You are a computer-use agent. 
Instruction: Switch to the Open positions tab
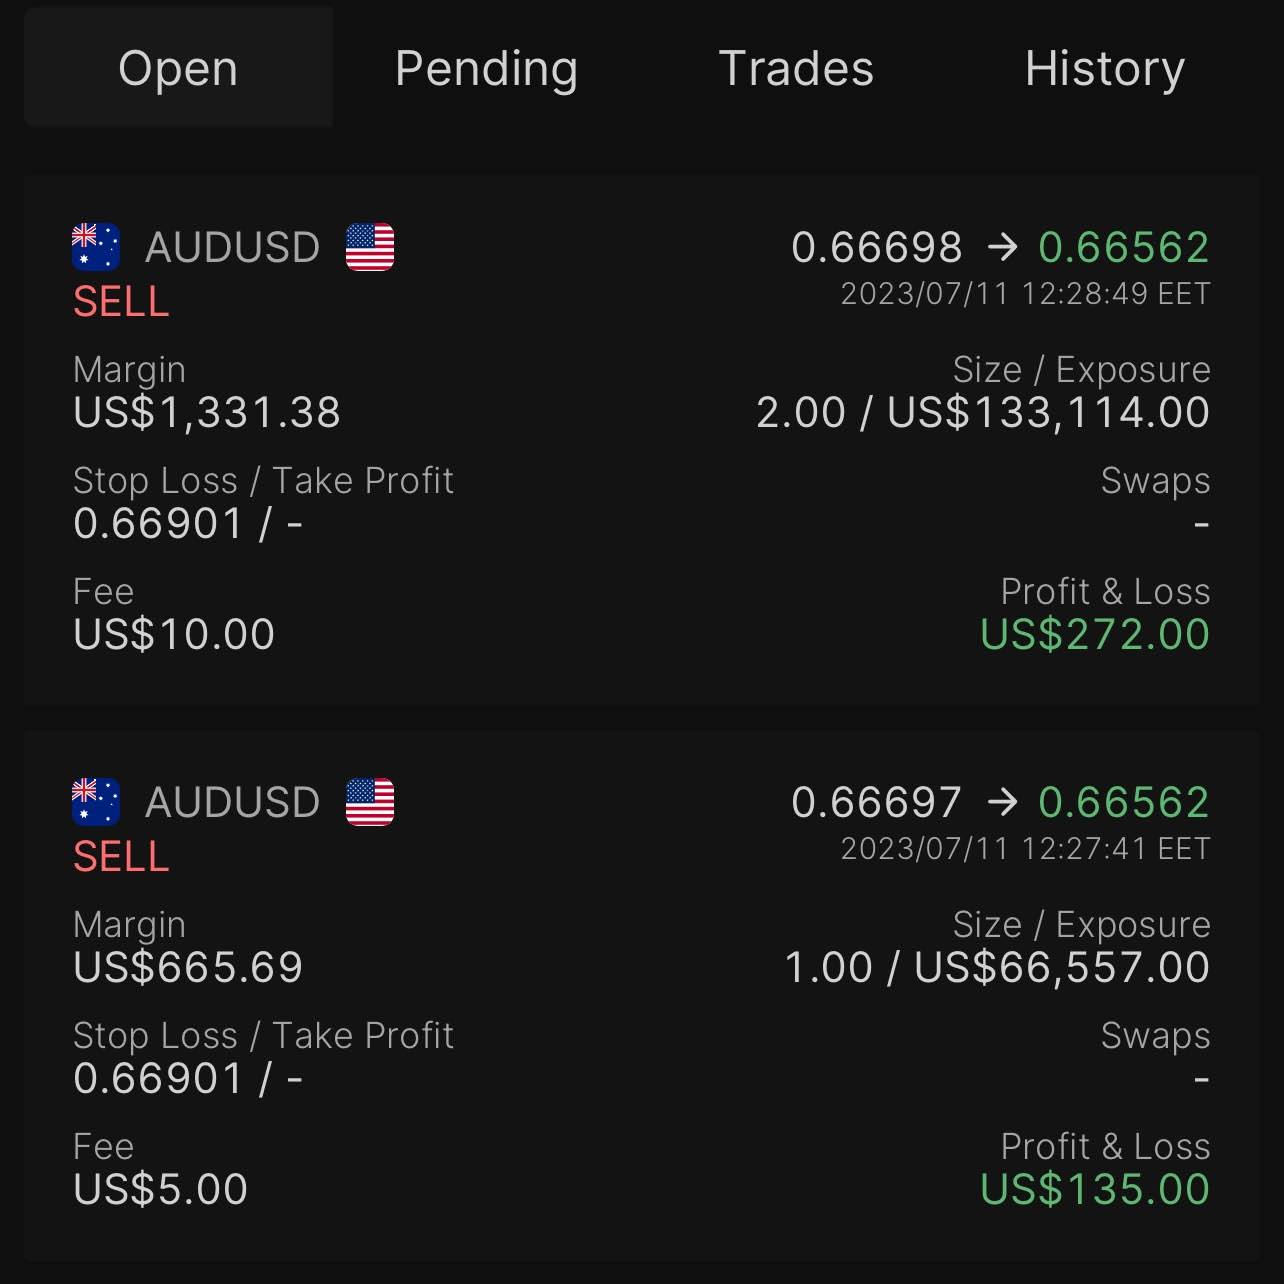click(178, 68)
